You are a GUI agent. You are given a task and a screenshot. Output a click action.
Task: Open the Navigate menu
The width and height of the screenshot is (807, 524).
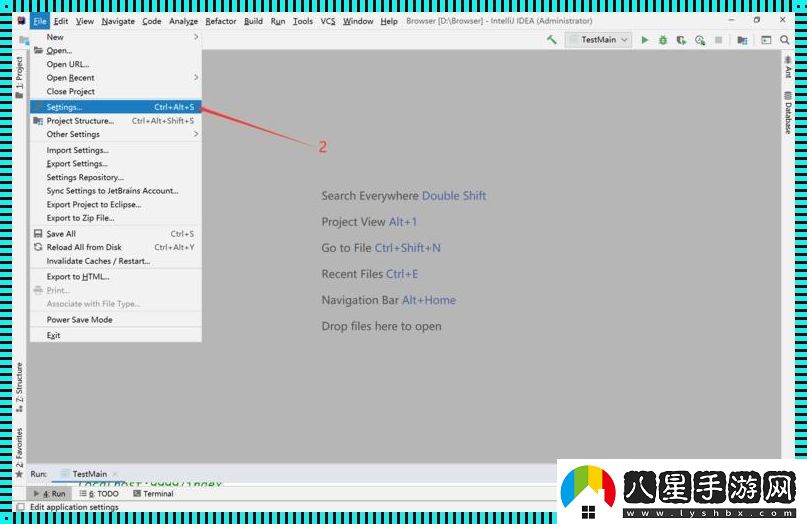(118, 21)
